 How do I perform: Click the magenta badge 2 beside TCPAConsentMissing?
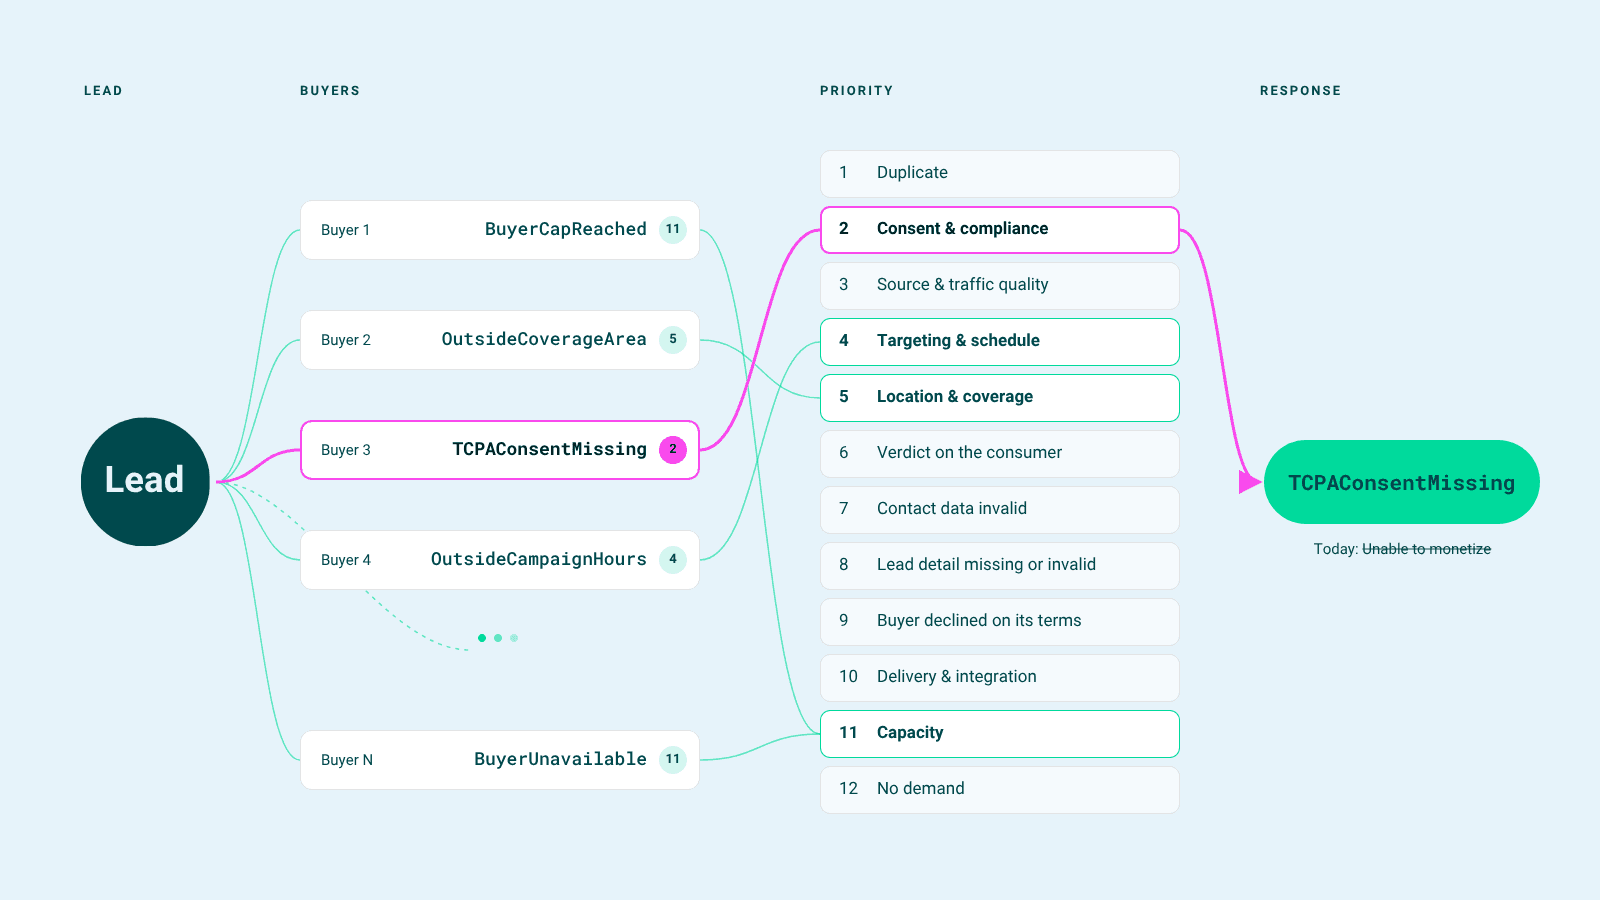(673, 449)
